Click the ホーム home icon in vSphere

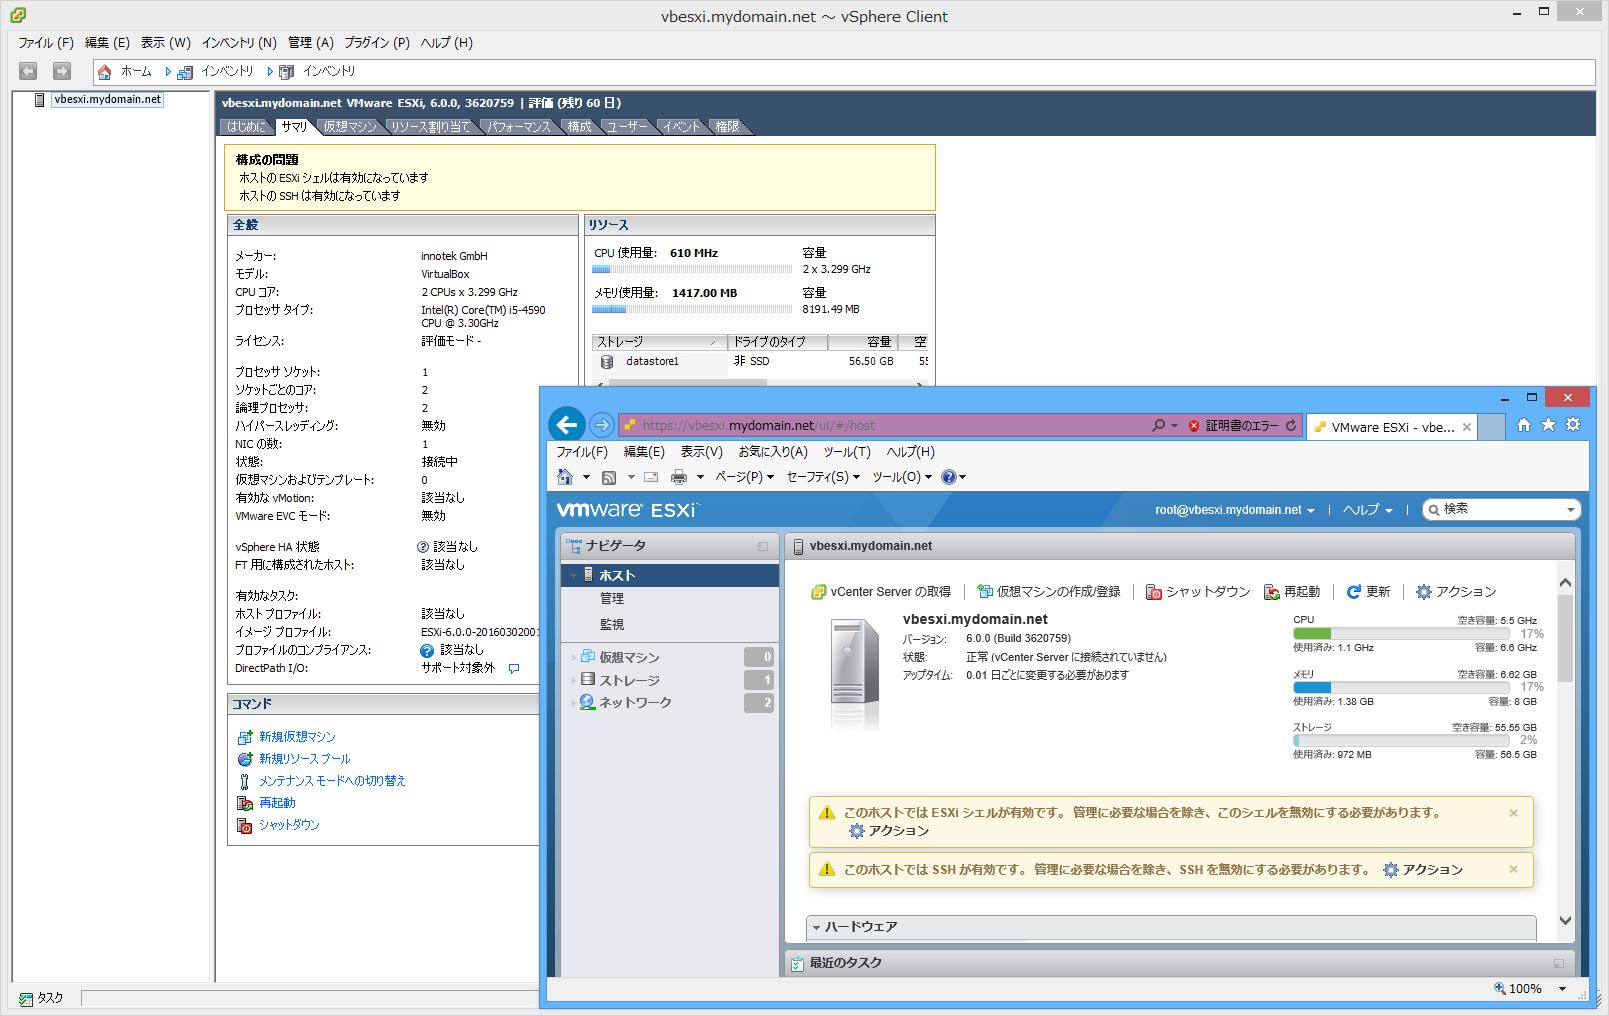(105, 72)
